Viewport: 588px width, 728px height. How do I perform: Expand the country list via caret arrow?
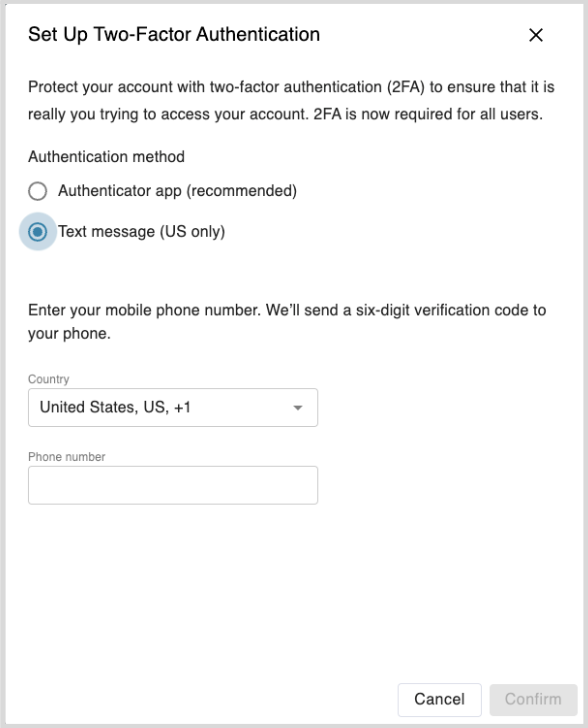coord(298,408)
